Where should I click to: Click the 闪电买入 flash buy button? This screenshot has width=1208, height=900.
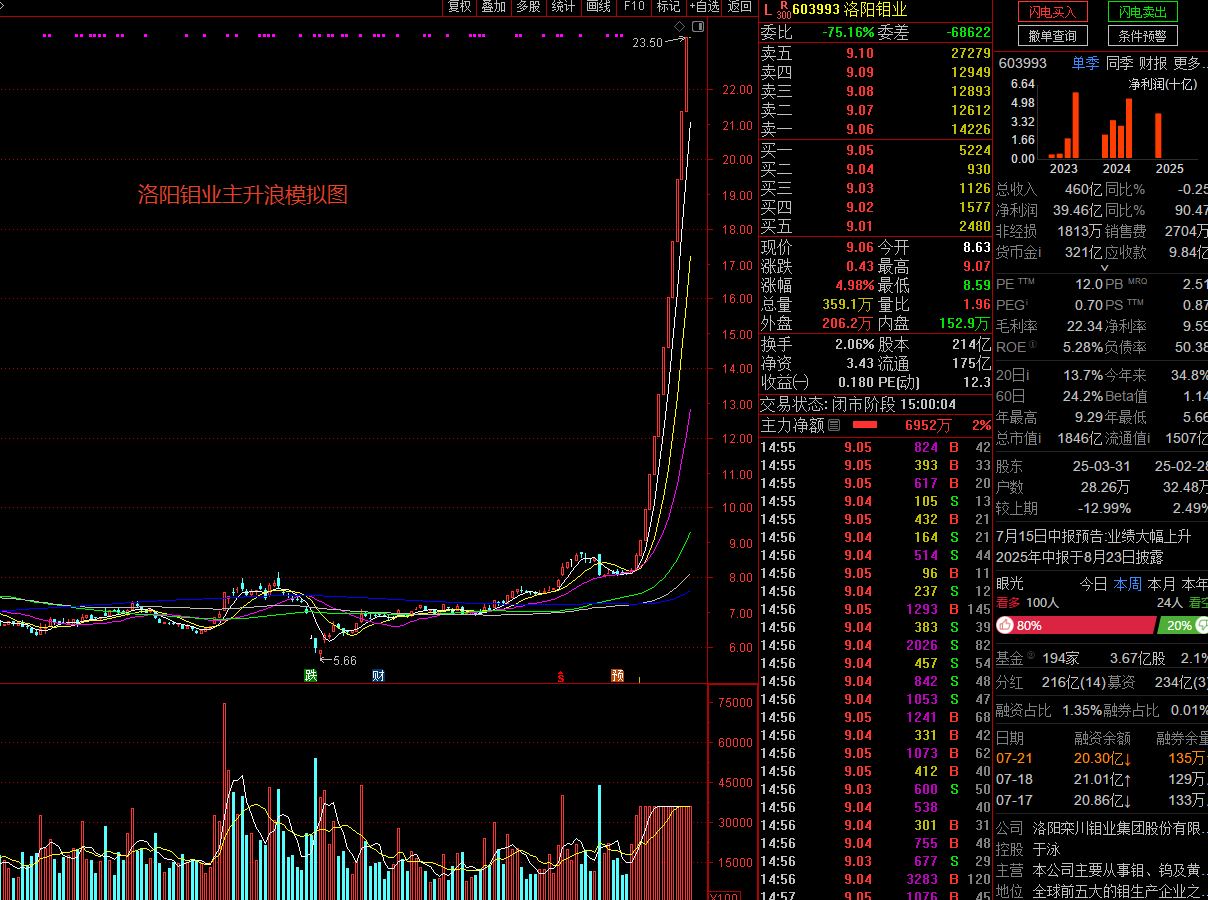(x=1053, y=12)
